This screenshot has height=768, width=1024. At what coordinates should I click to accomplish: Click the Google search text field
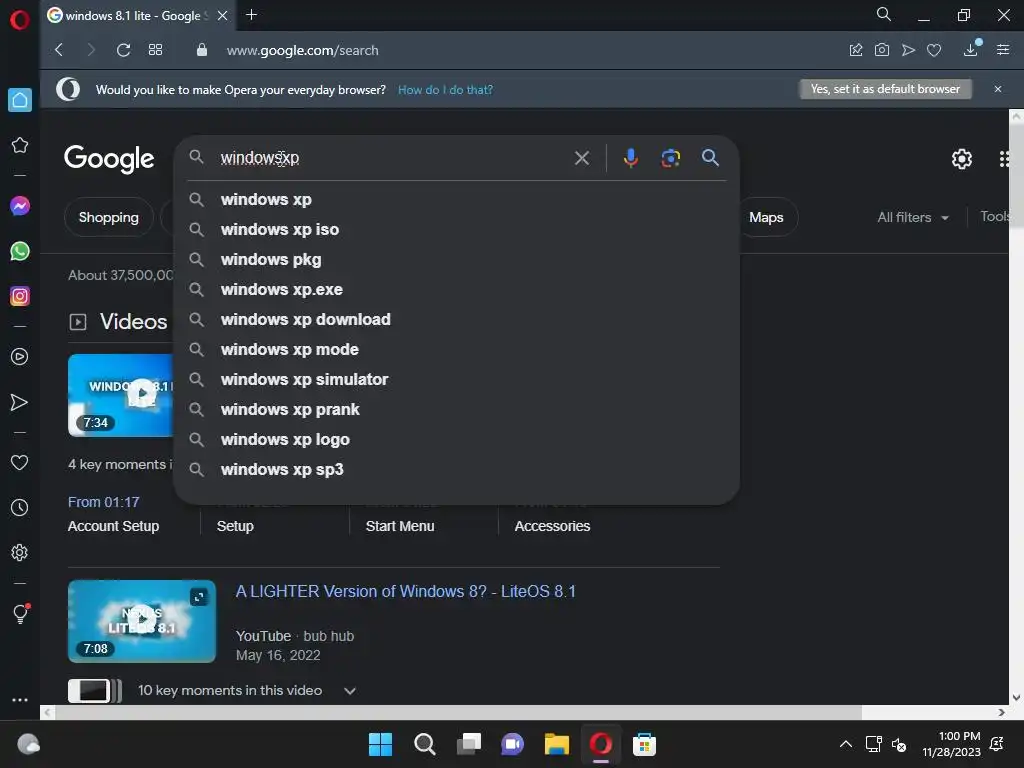(392, 158)
